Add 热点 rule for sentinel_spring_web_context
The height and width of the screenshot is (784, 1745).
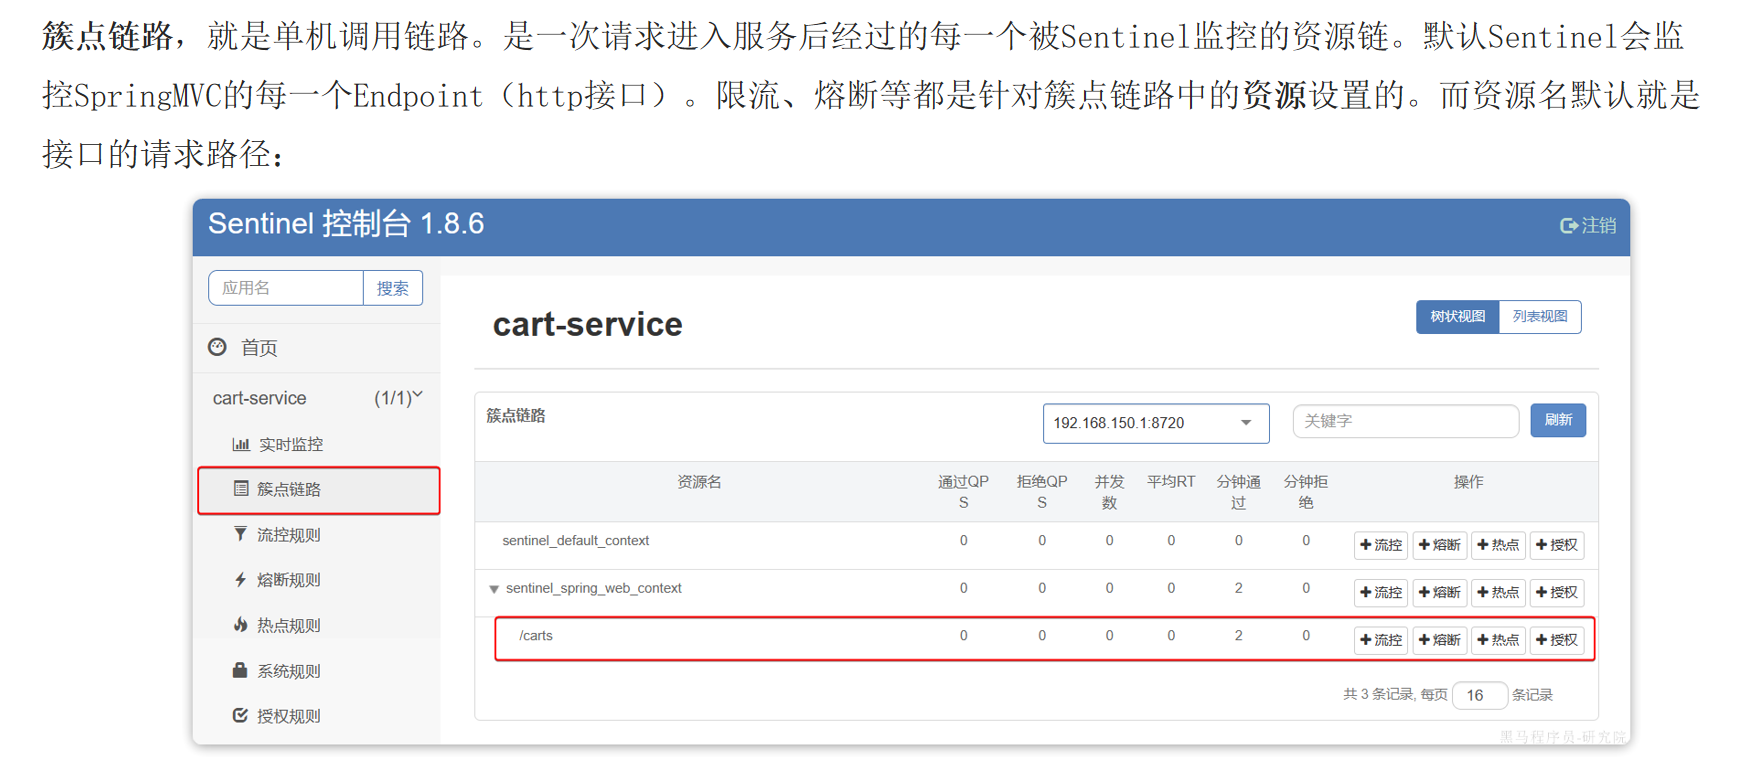[x=1498, y=592]
